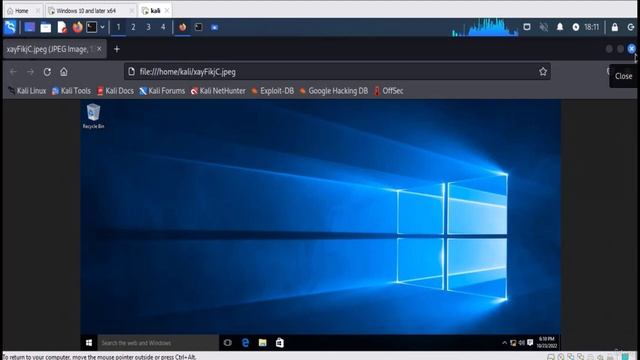Image resolution: width=640 pixels, height=360 pixels.
Task: Open the Kali Forums bookmark
Action: tap(162, 91)
